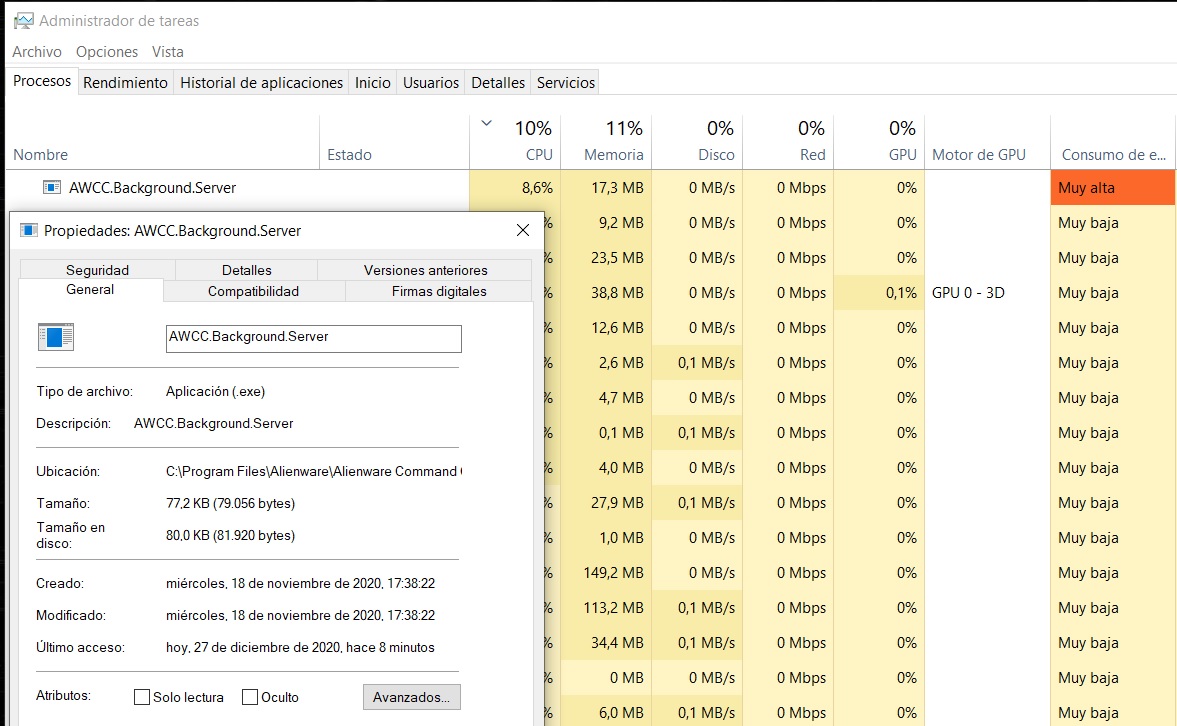Open the Archivo menu
Screen dimensions: 1177x726
tap(37, 52)
